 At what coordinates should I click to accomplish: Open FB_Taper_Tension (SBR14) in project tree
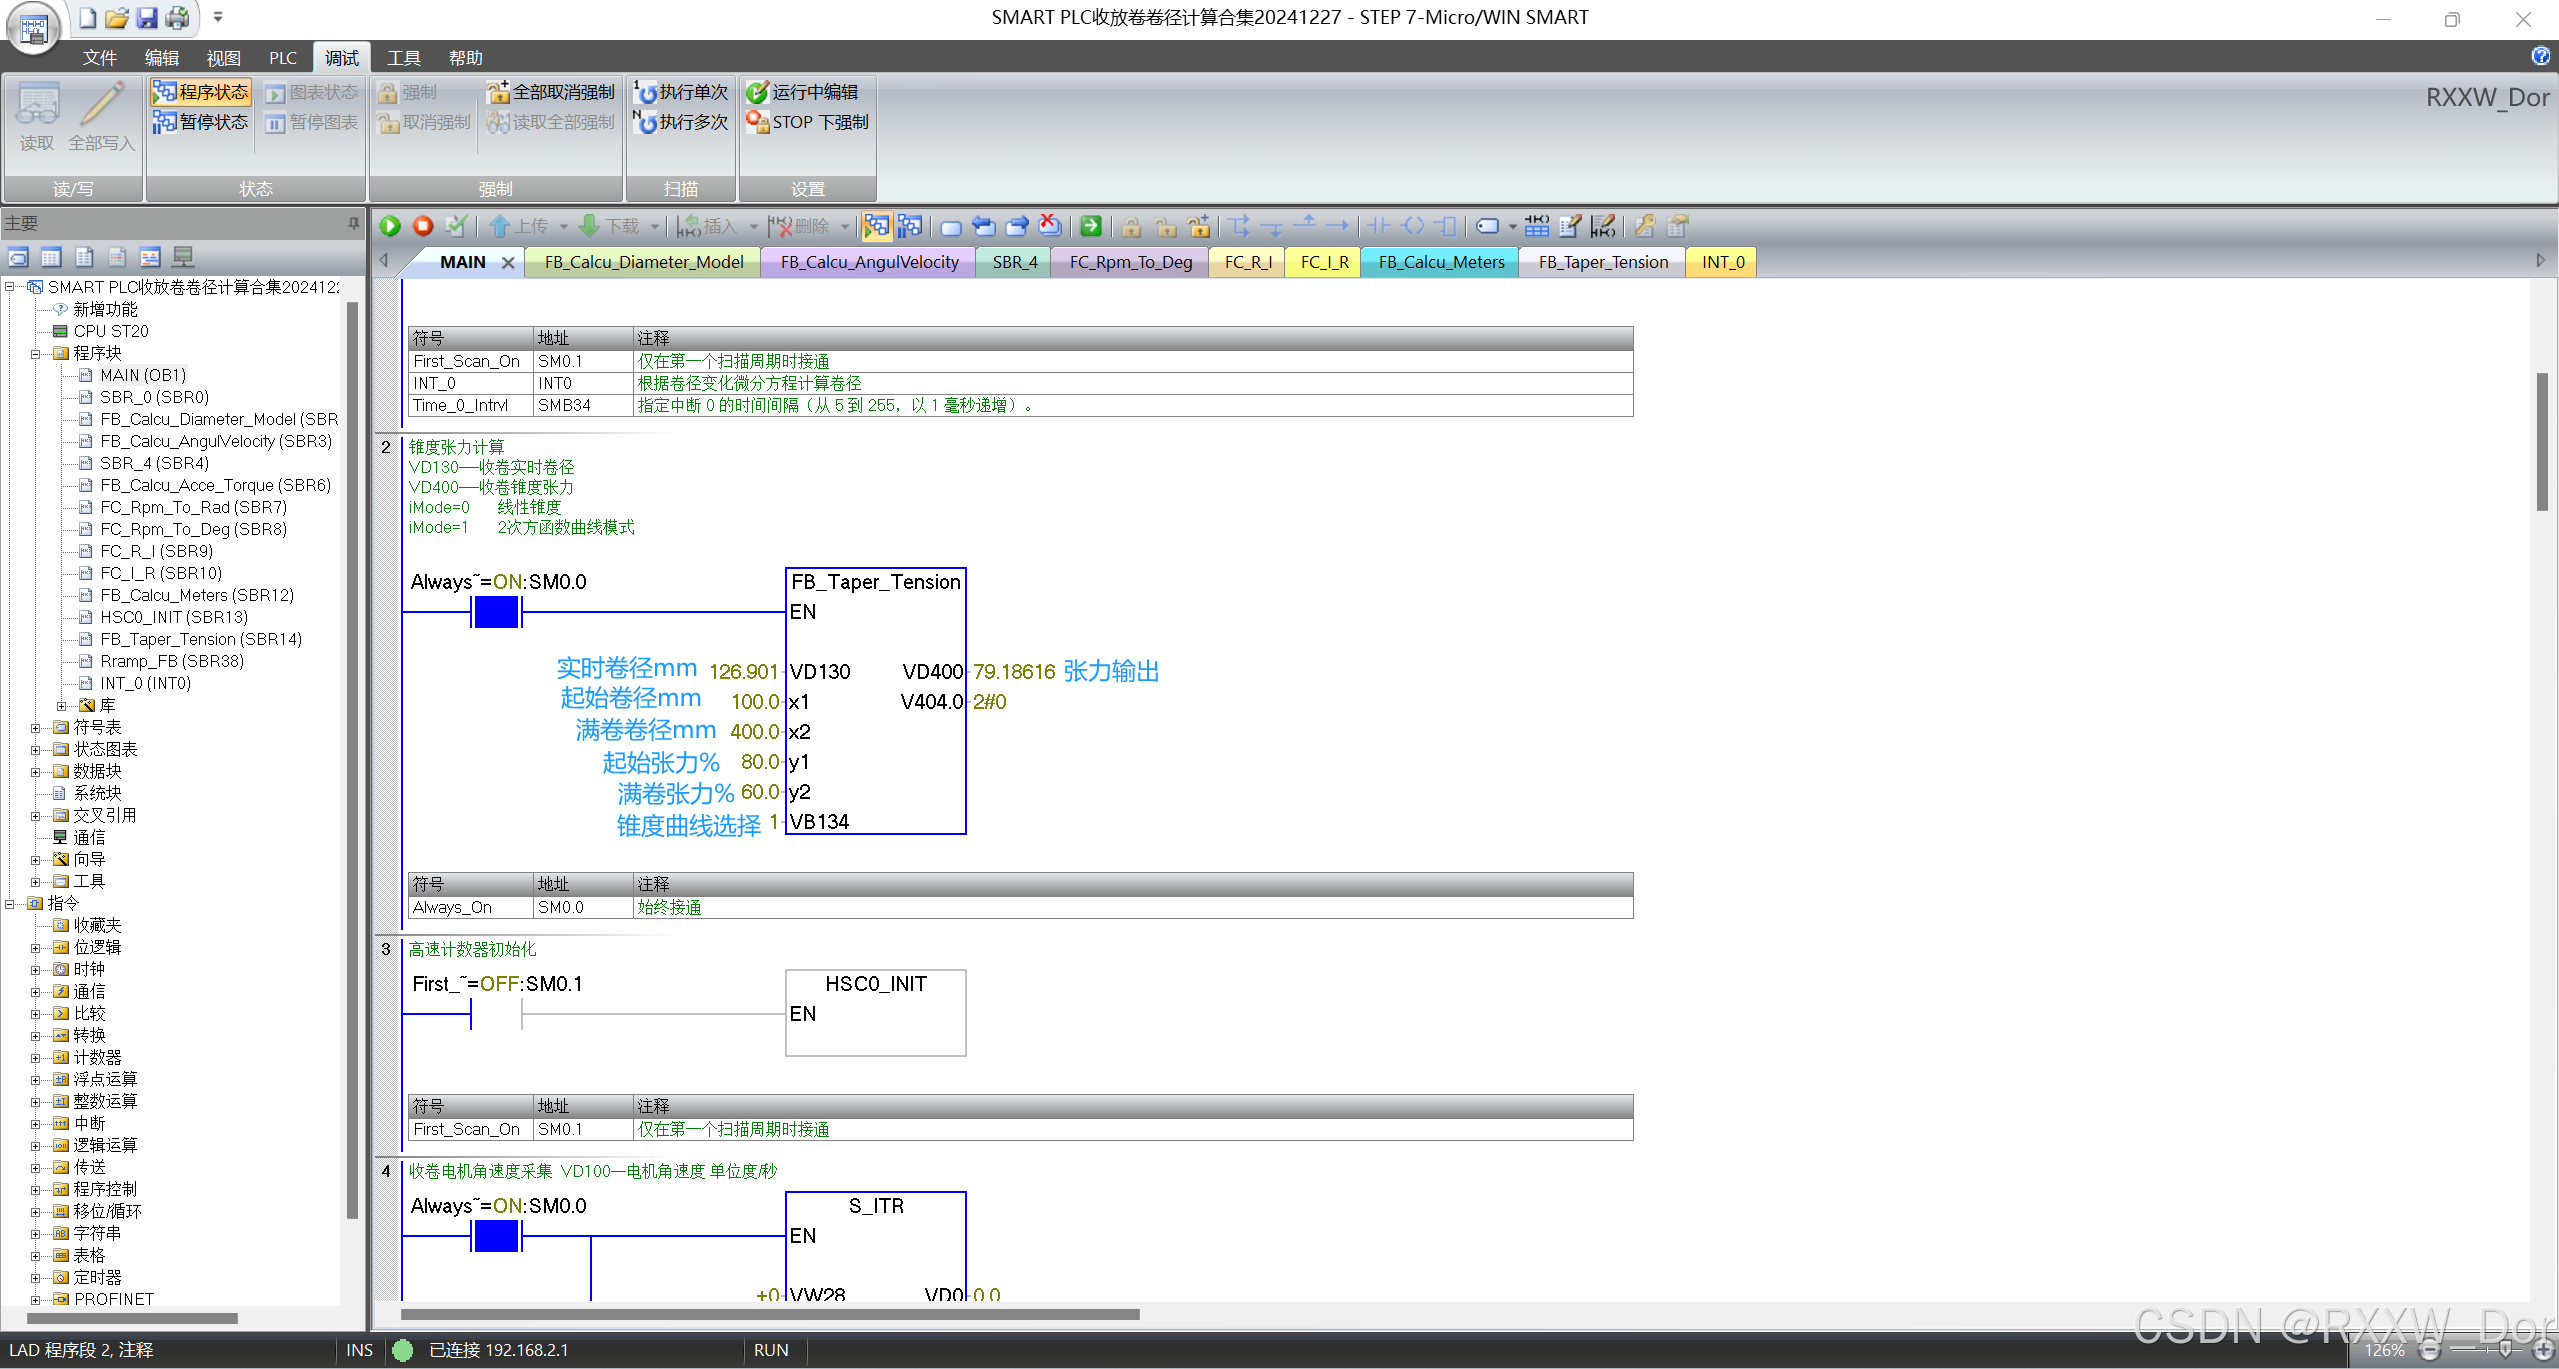200,639
